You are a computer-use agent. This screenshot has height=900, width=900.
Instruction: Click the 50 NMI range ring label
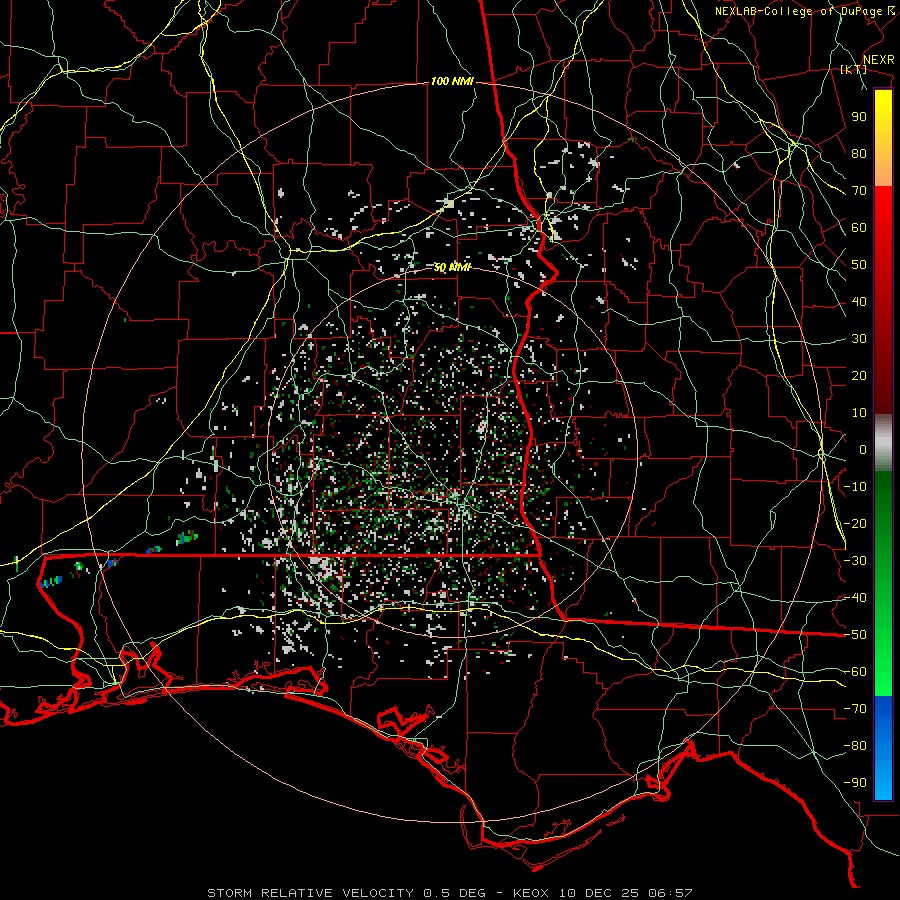pyautogui.click(x=452, y=267)
